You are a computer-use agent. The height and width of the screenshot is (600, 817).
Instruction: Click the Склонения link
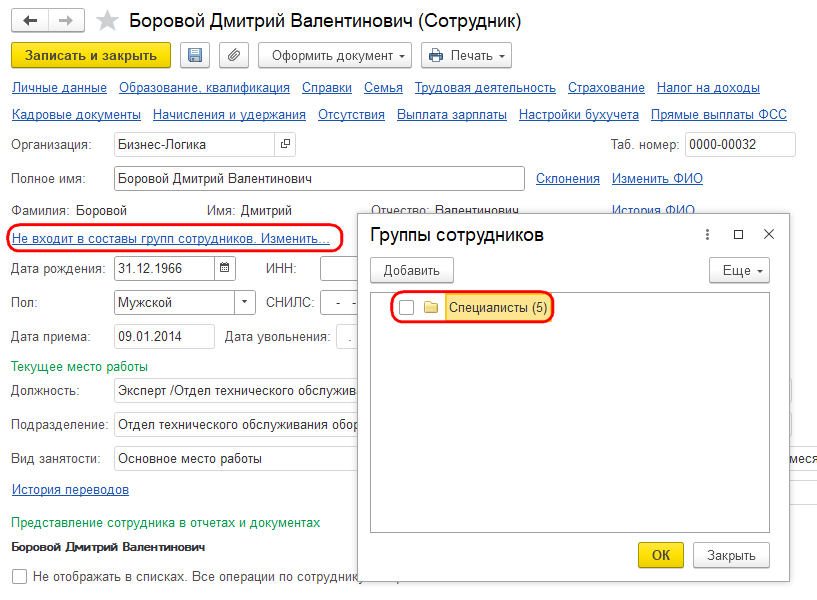[x=567, y=179]
